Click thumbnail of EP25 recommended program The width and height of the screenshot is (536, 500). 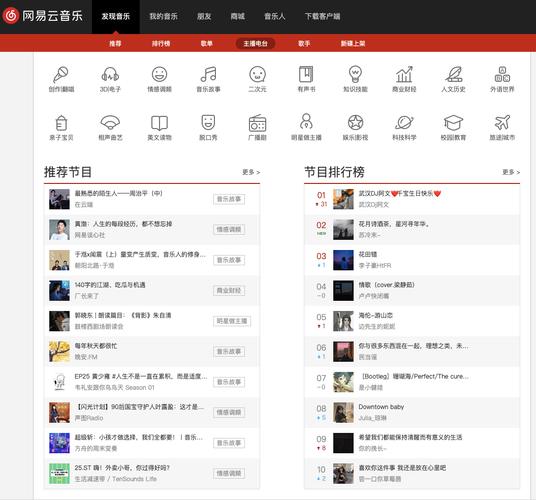(x=59, y=382)
